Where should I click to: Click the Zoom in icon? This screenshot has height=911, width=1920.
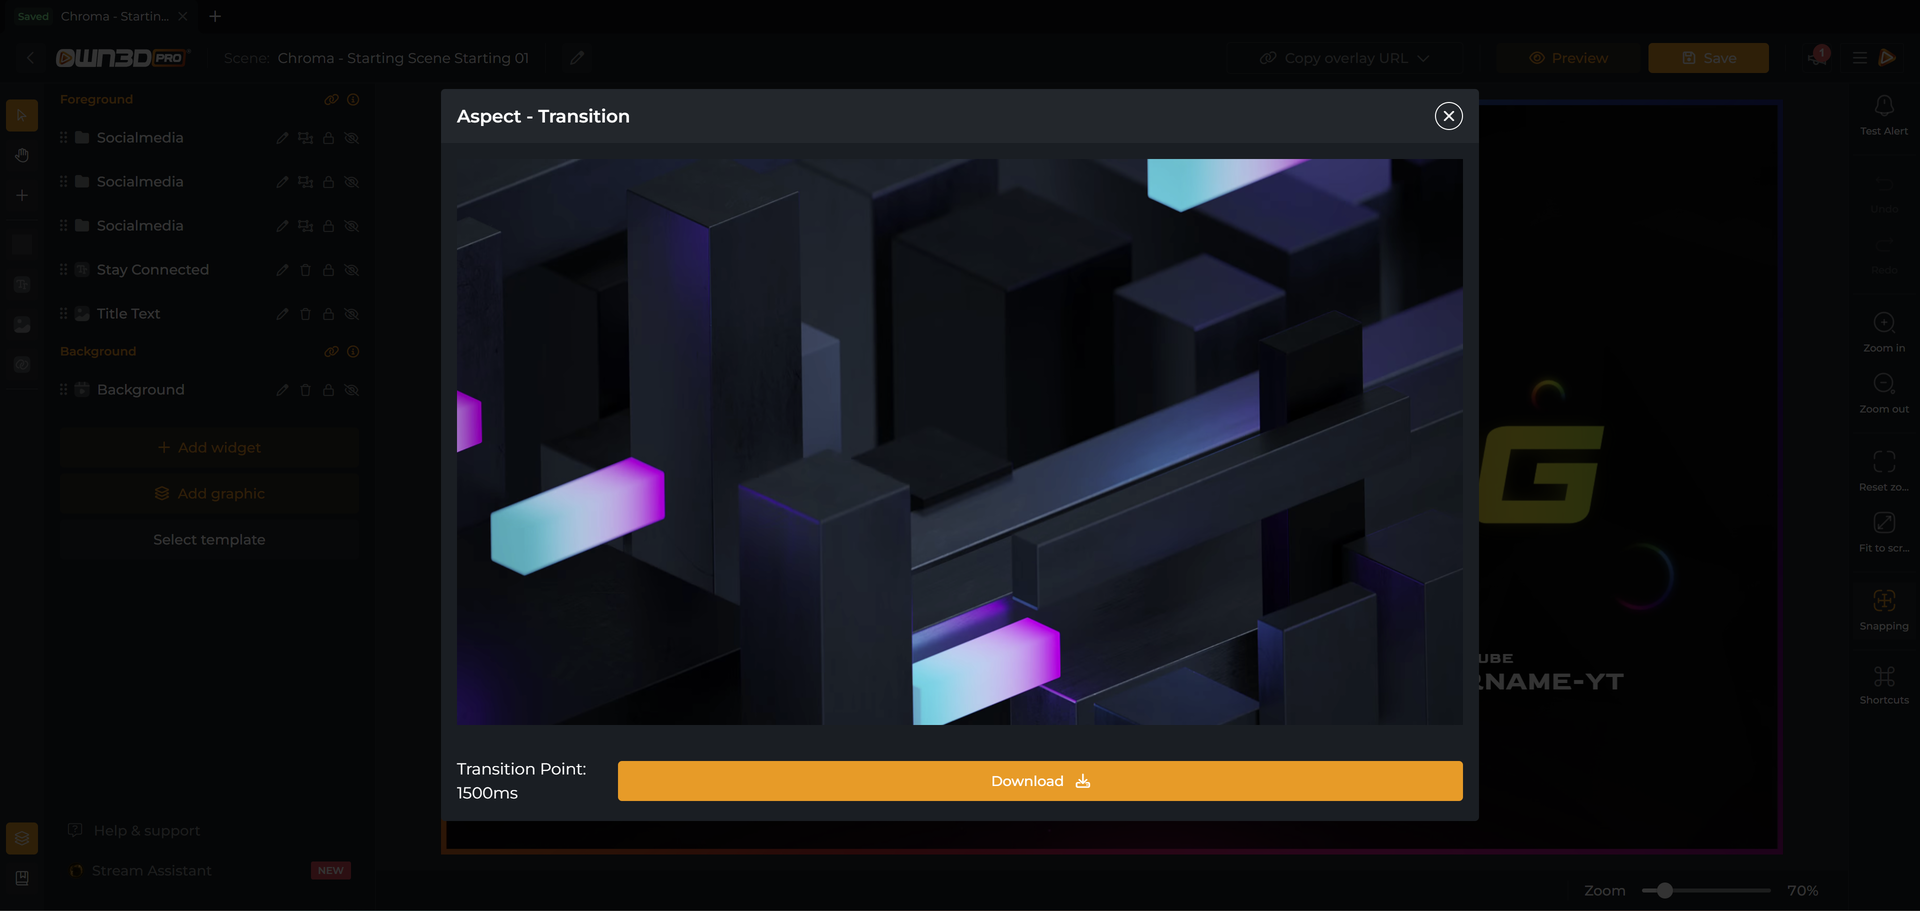[x=1884, y=322]
